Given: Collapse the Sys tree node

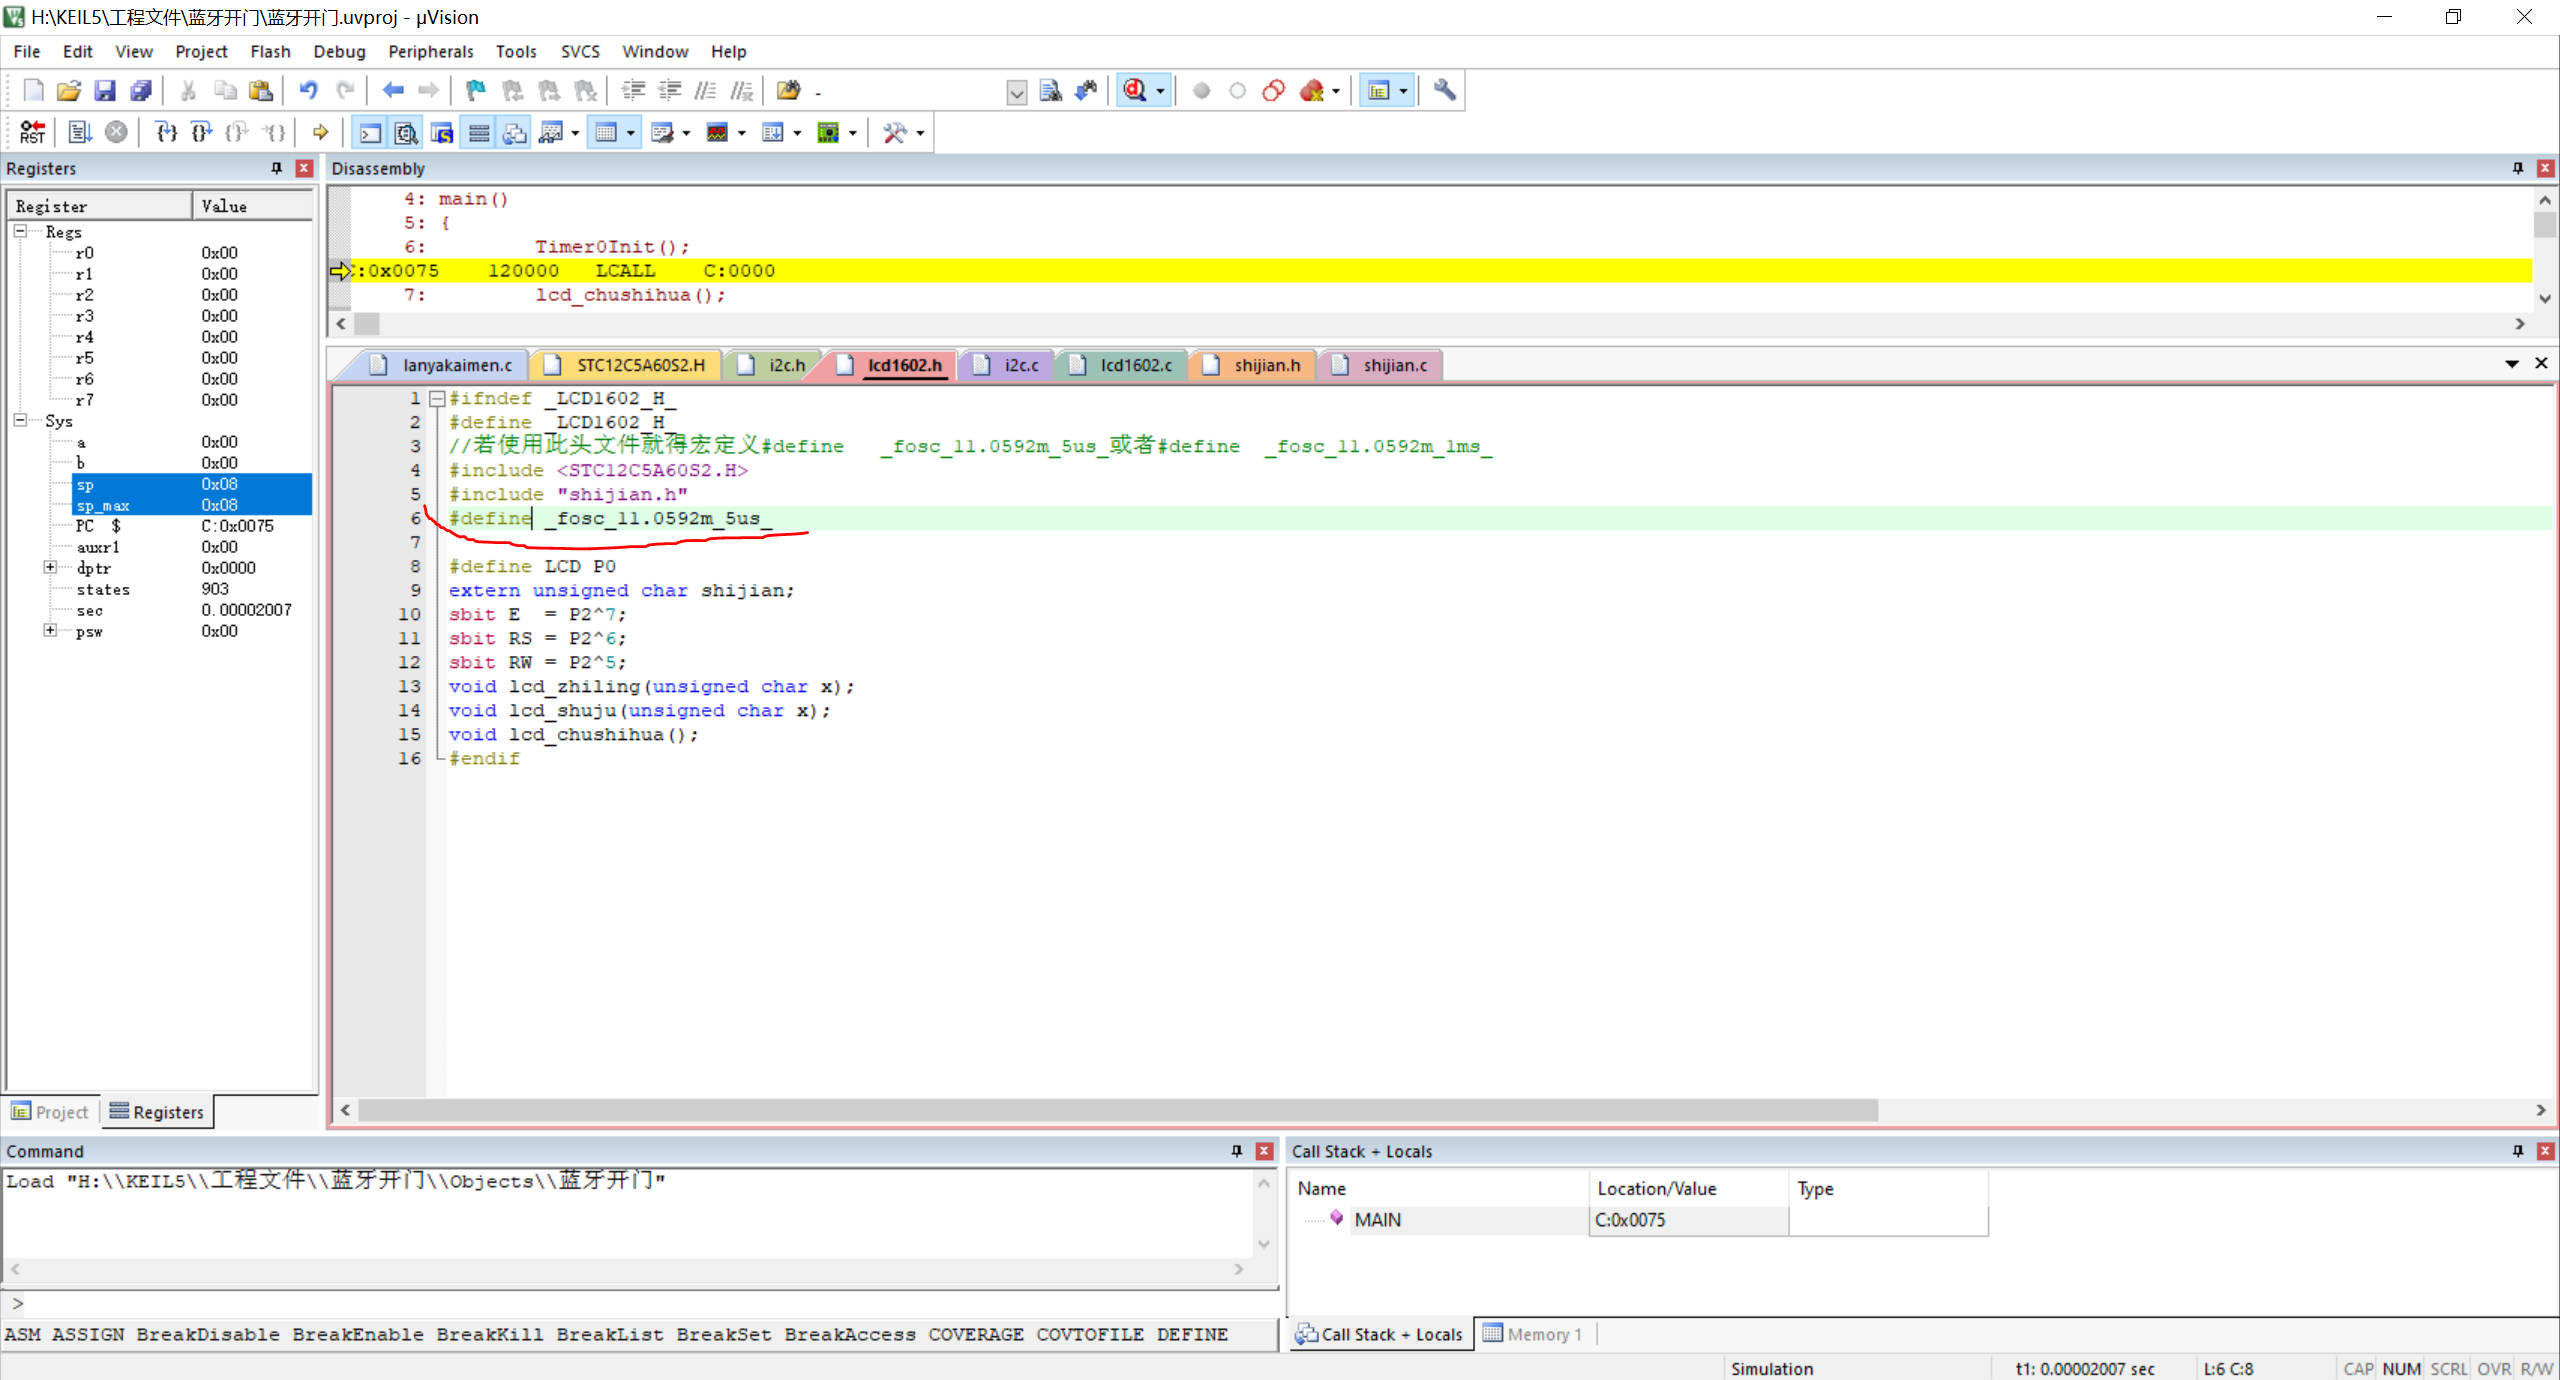Looking at the screenshot, I should tap(20, 420).
